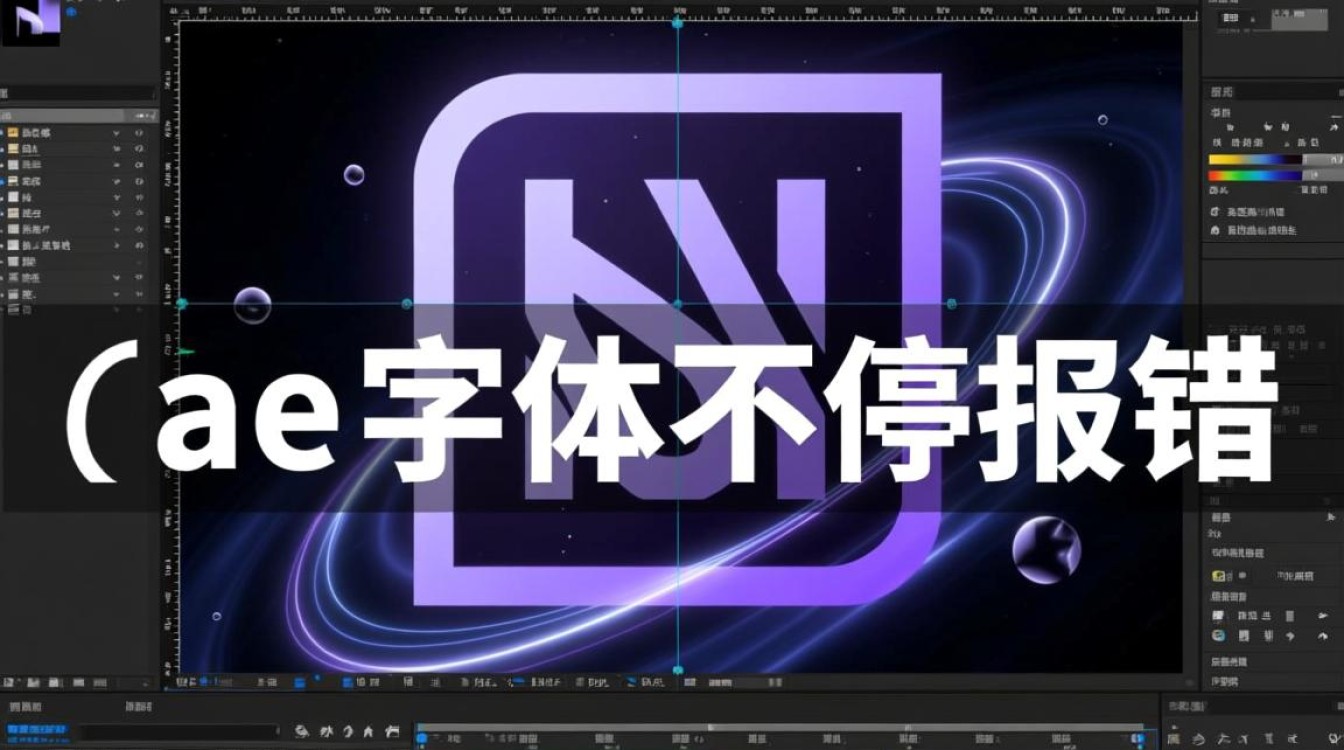The image size is (1344, 750).
Task: Click the blue playhead marker at the timeline start
Action: pyautogui.click(x=421, y=738)
